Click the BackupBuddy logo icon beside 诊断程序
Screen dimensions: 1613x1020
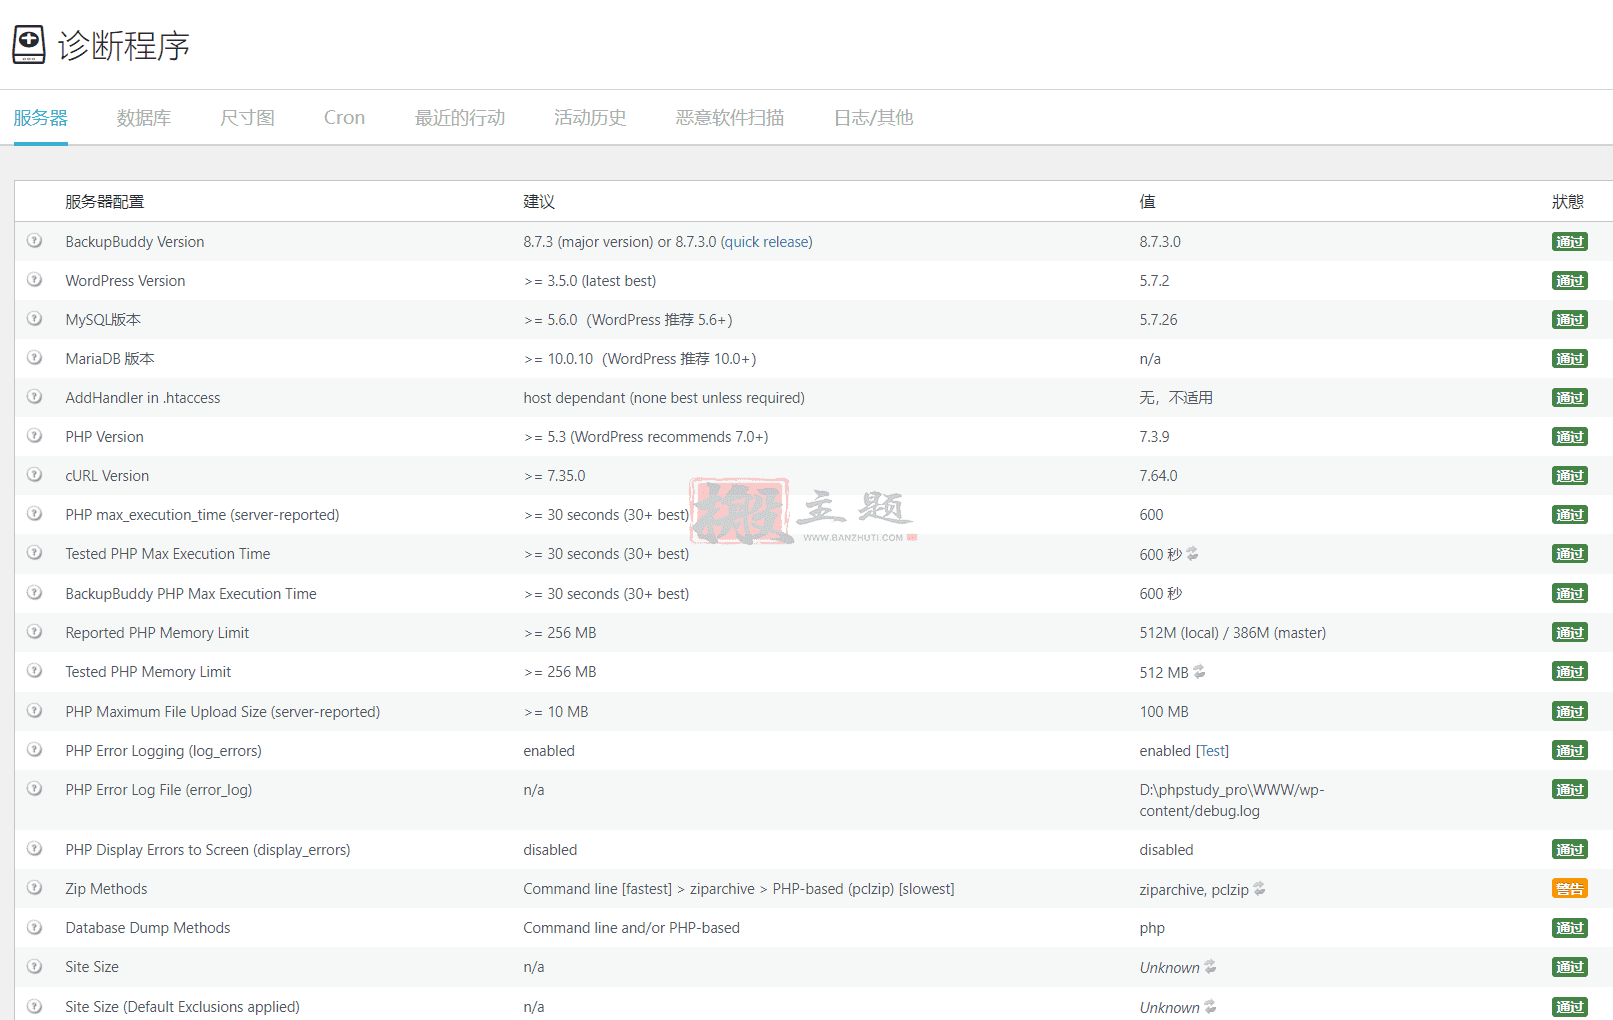[x=29, y=45]
